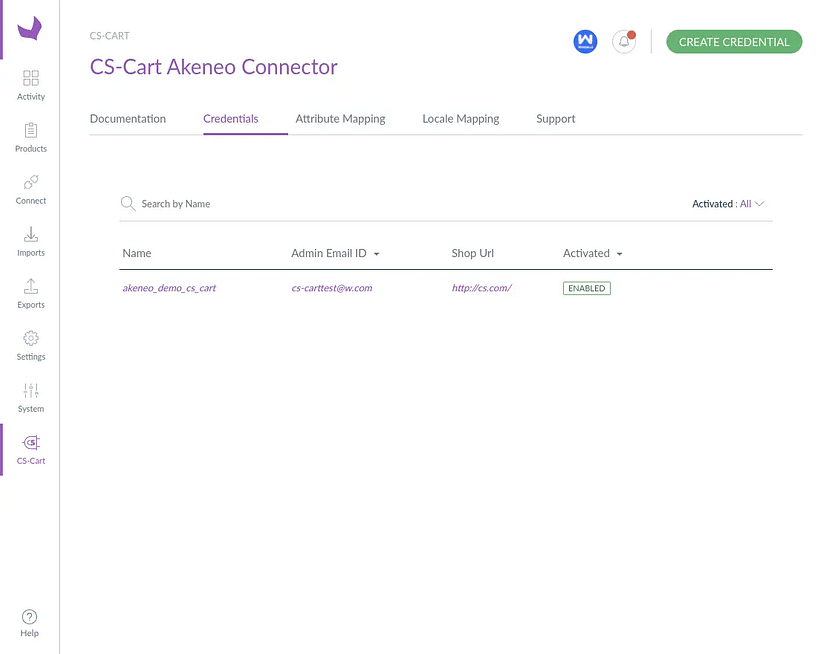The width and height of the screenshot is (832, 654).
Task: Open the Activity section from sidebar
Action: [x=30, y=85]
